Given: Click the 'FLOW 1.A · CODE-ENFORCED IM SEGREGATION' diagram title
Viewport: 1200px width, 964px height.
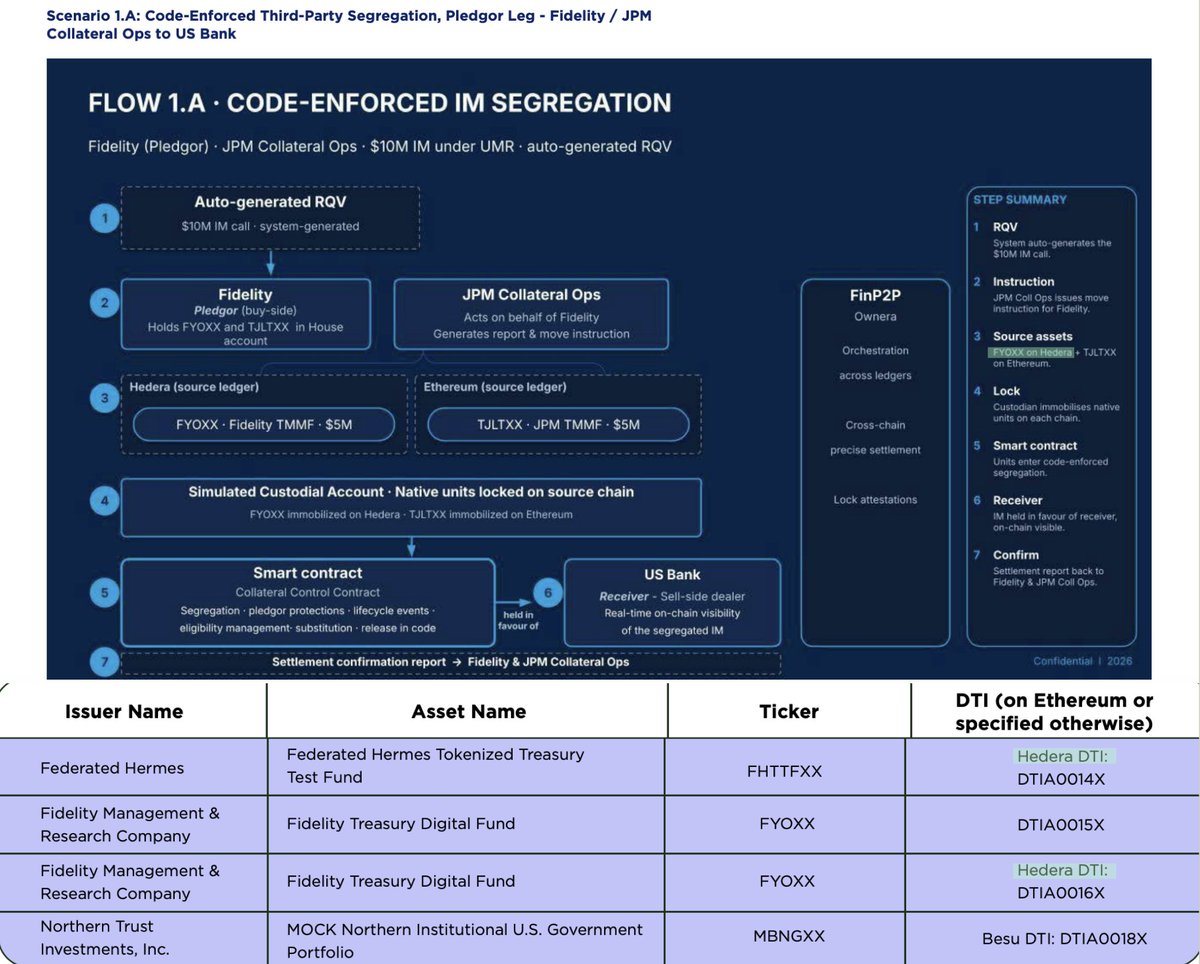Looking at the screenshot, I should point(380,103).
